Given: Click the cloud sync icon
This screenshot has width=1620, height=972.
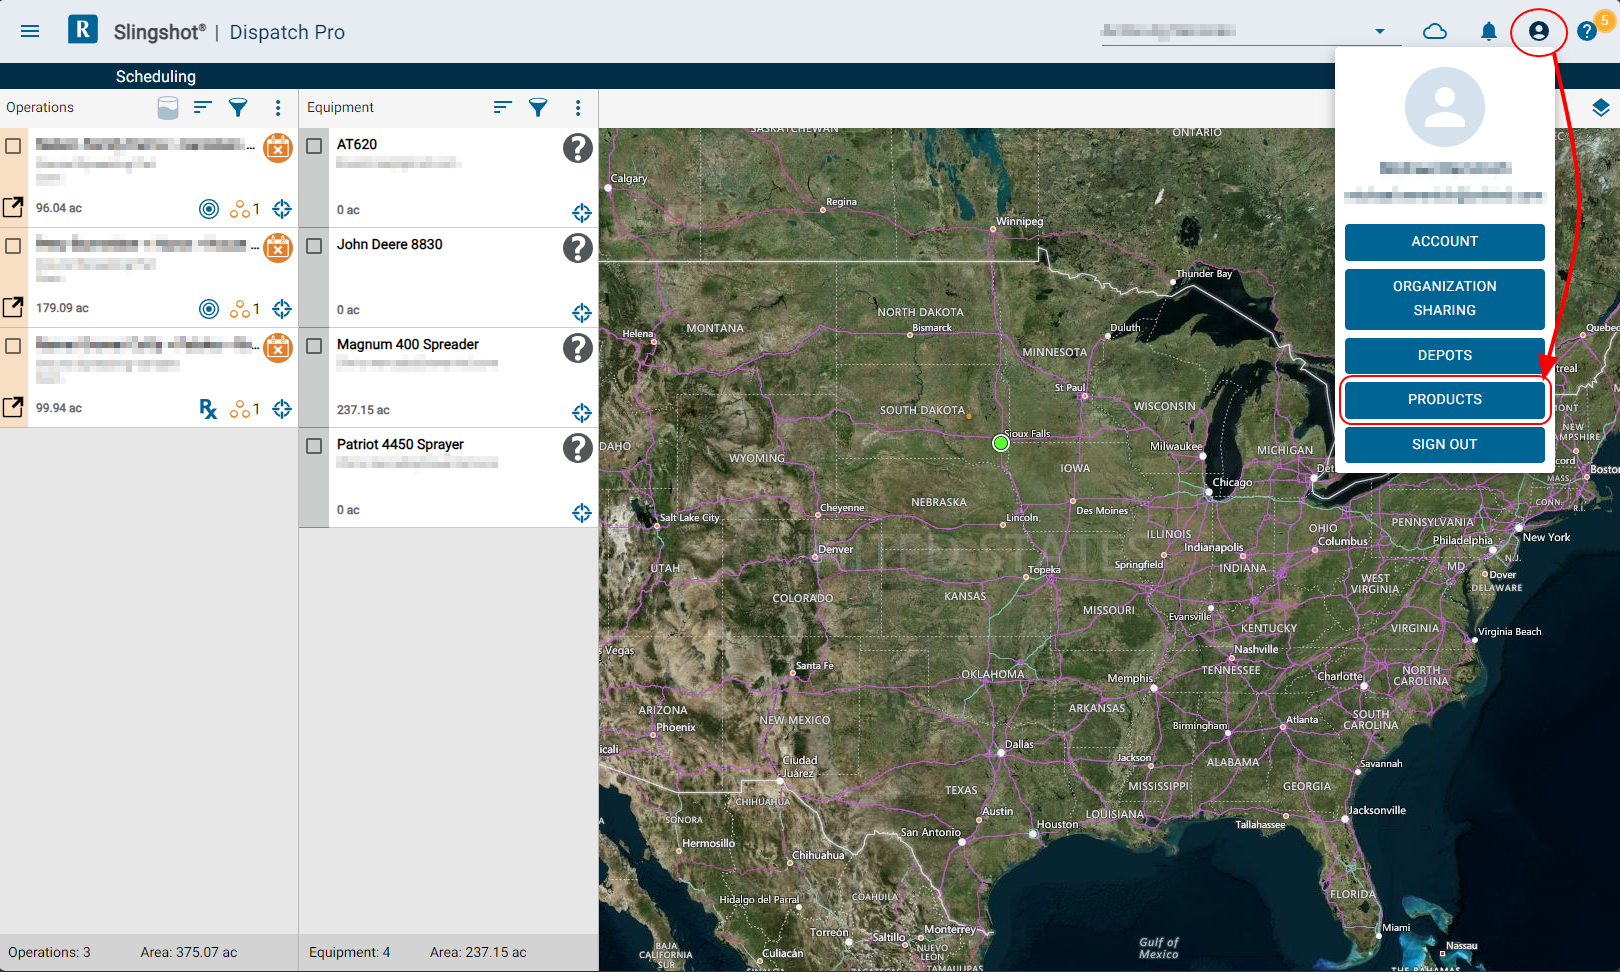Looking at the screenshot, I should point(1434,31).
